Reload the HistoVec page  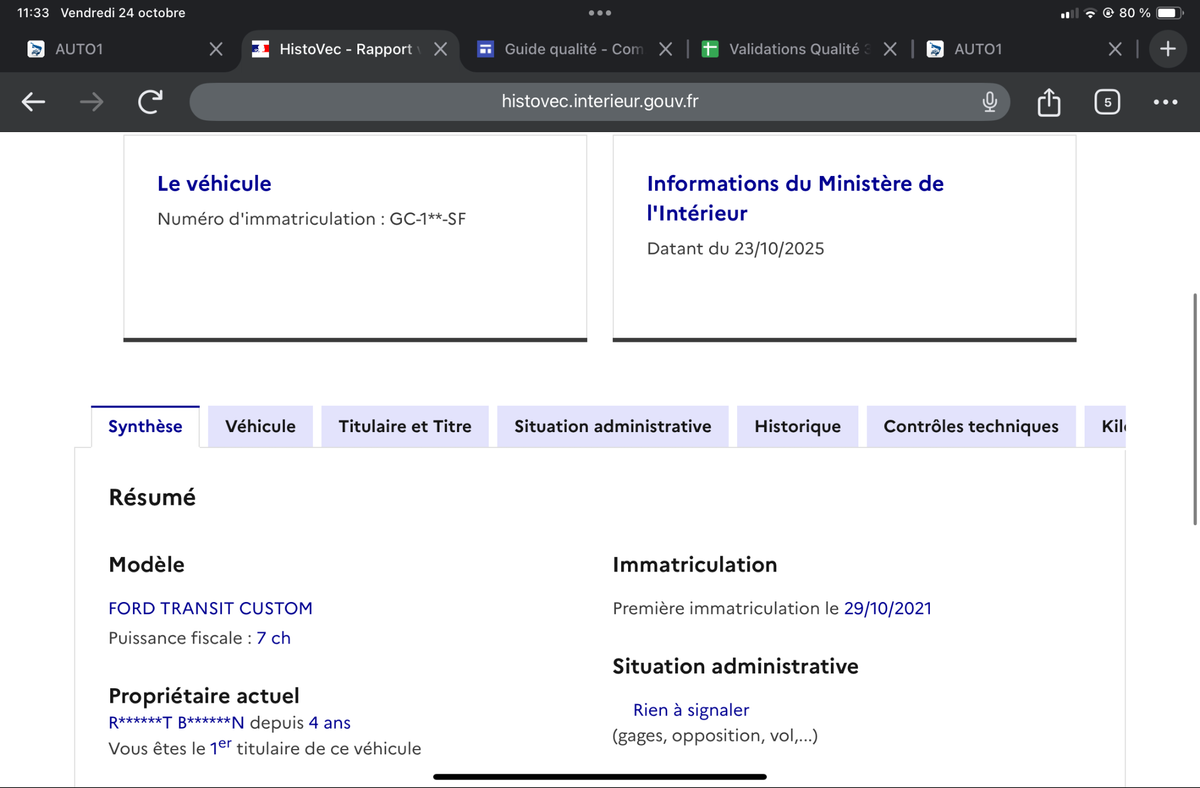pyautogui.click(x=150, y=101)
